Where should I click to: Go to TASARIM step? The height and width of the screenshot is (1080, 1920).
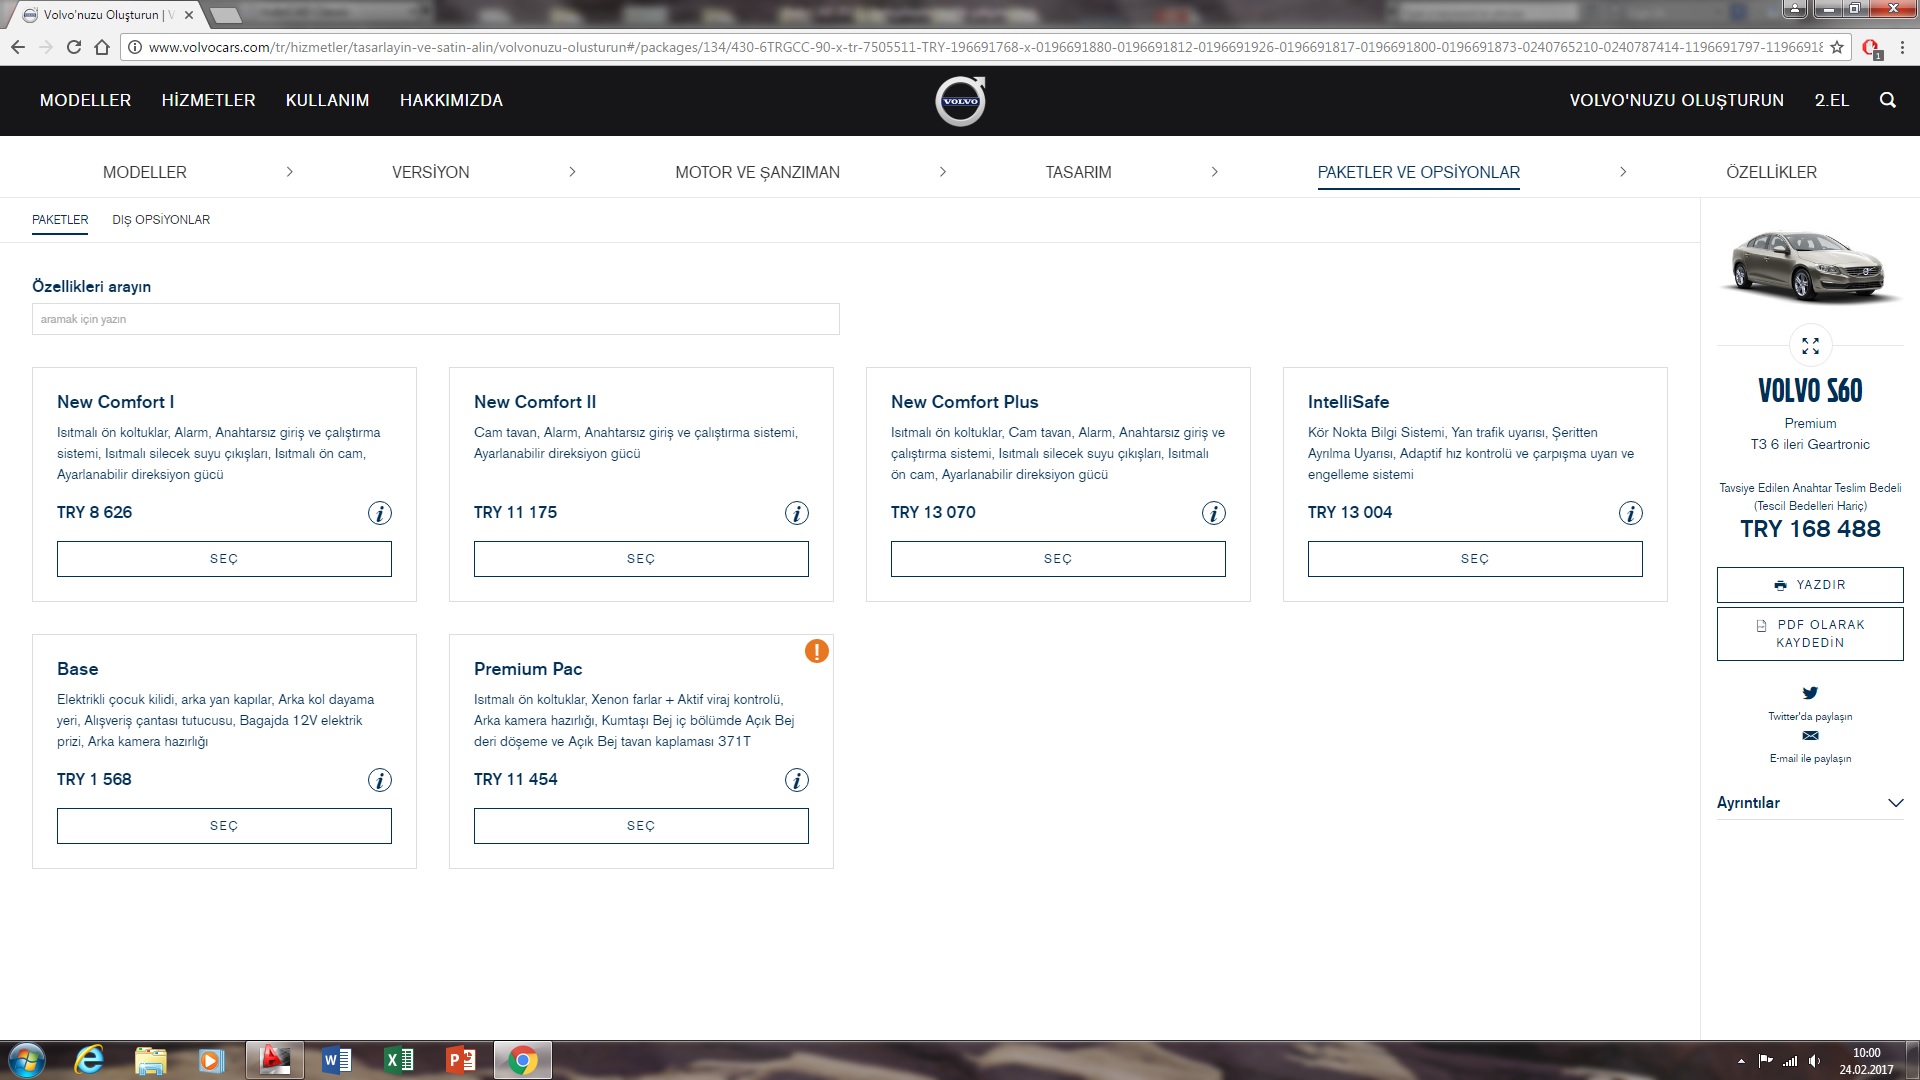(x=1079, y=172)
